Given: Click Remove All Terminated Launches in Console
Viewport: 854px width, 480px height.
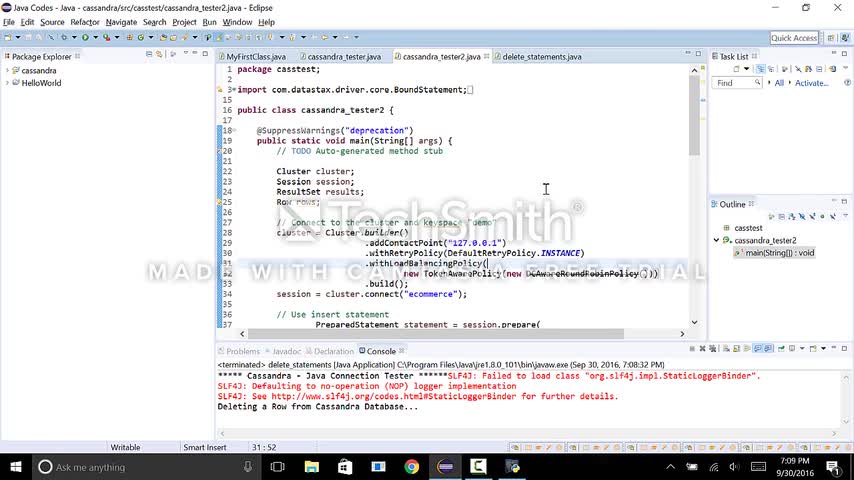Looking at the screenshot, I should (713, 349).
